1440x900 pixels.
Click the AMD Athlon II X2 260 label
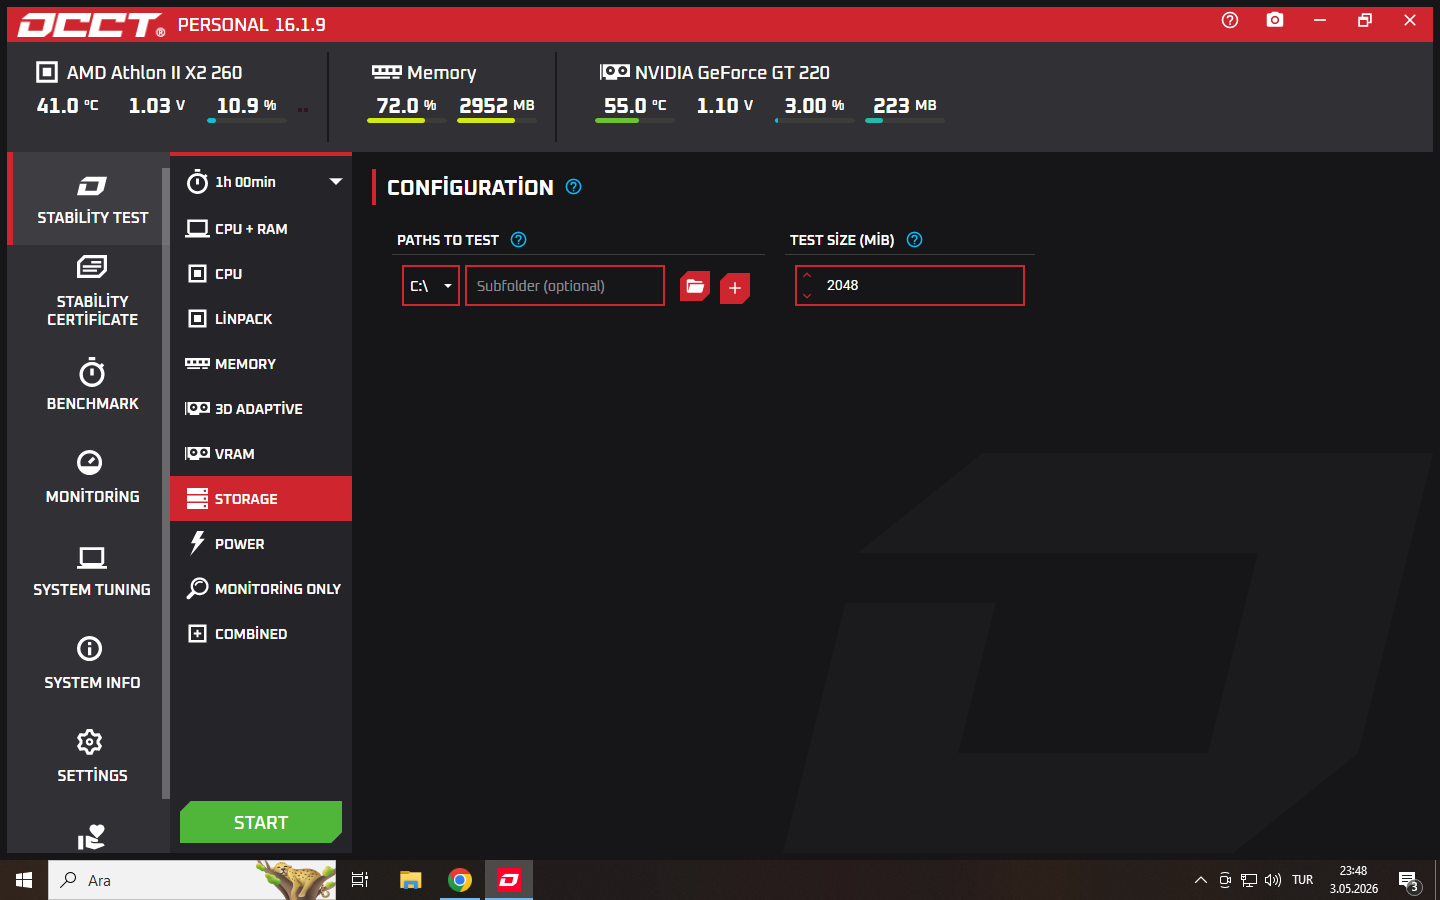154,73
